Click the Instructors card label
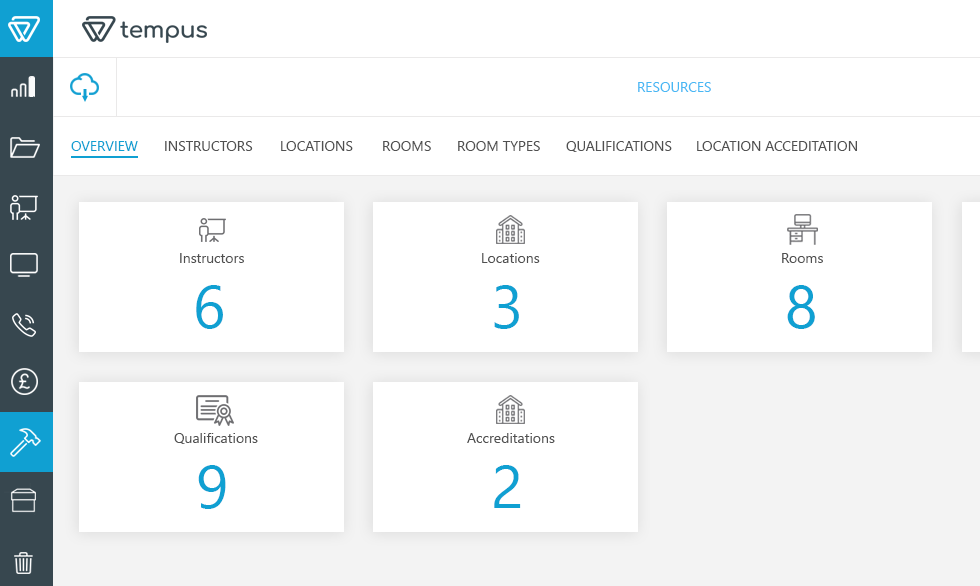 (x=211, y=259)
